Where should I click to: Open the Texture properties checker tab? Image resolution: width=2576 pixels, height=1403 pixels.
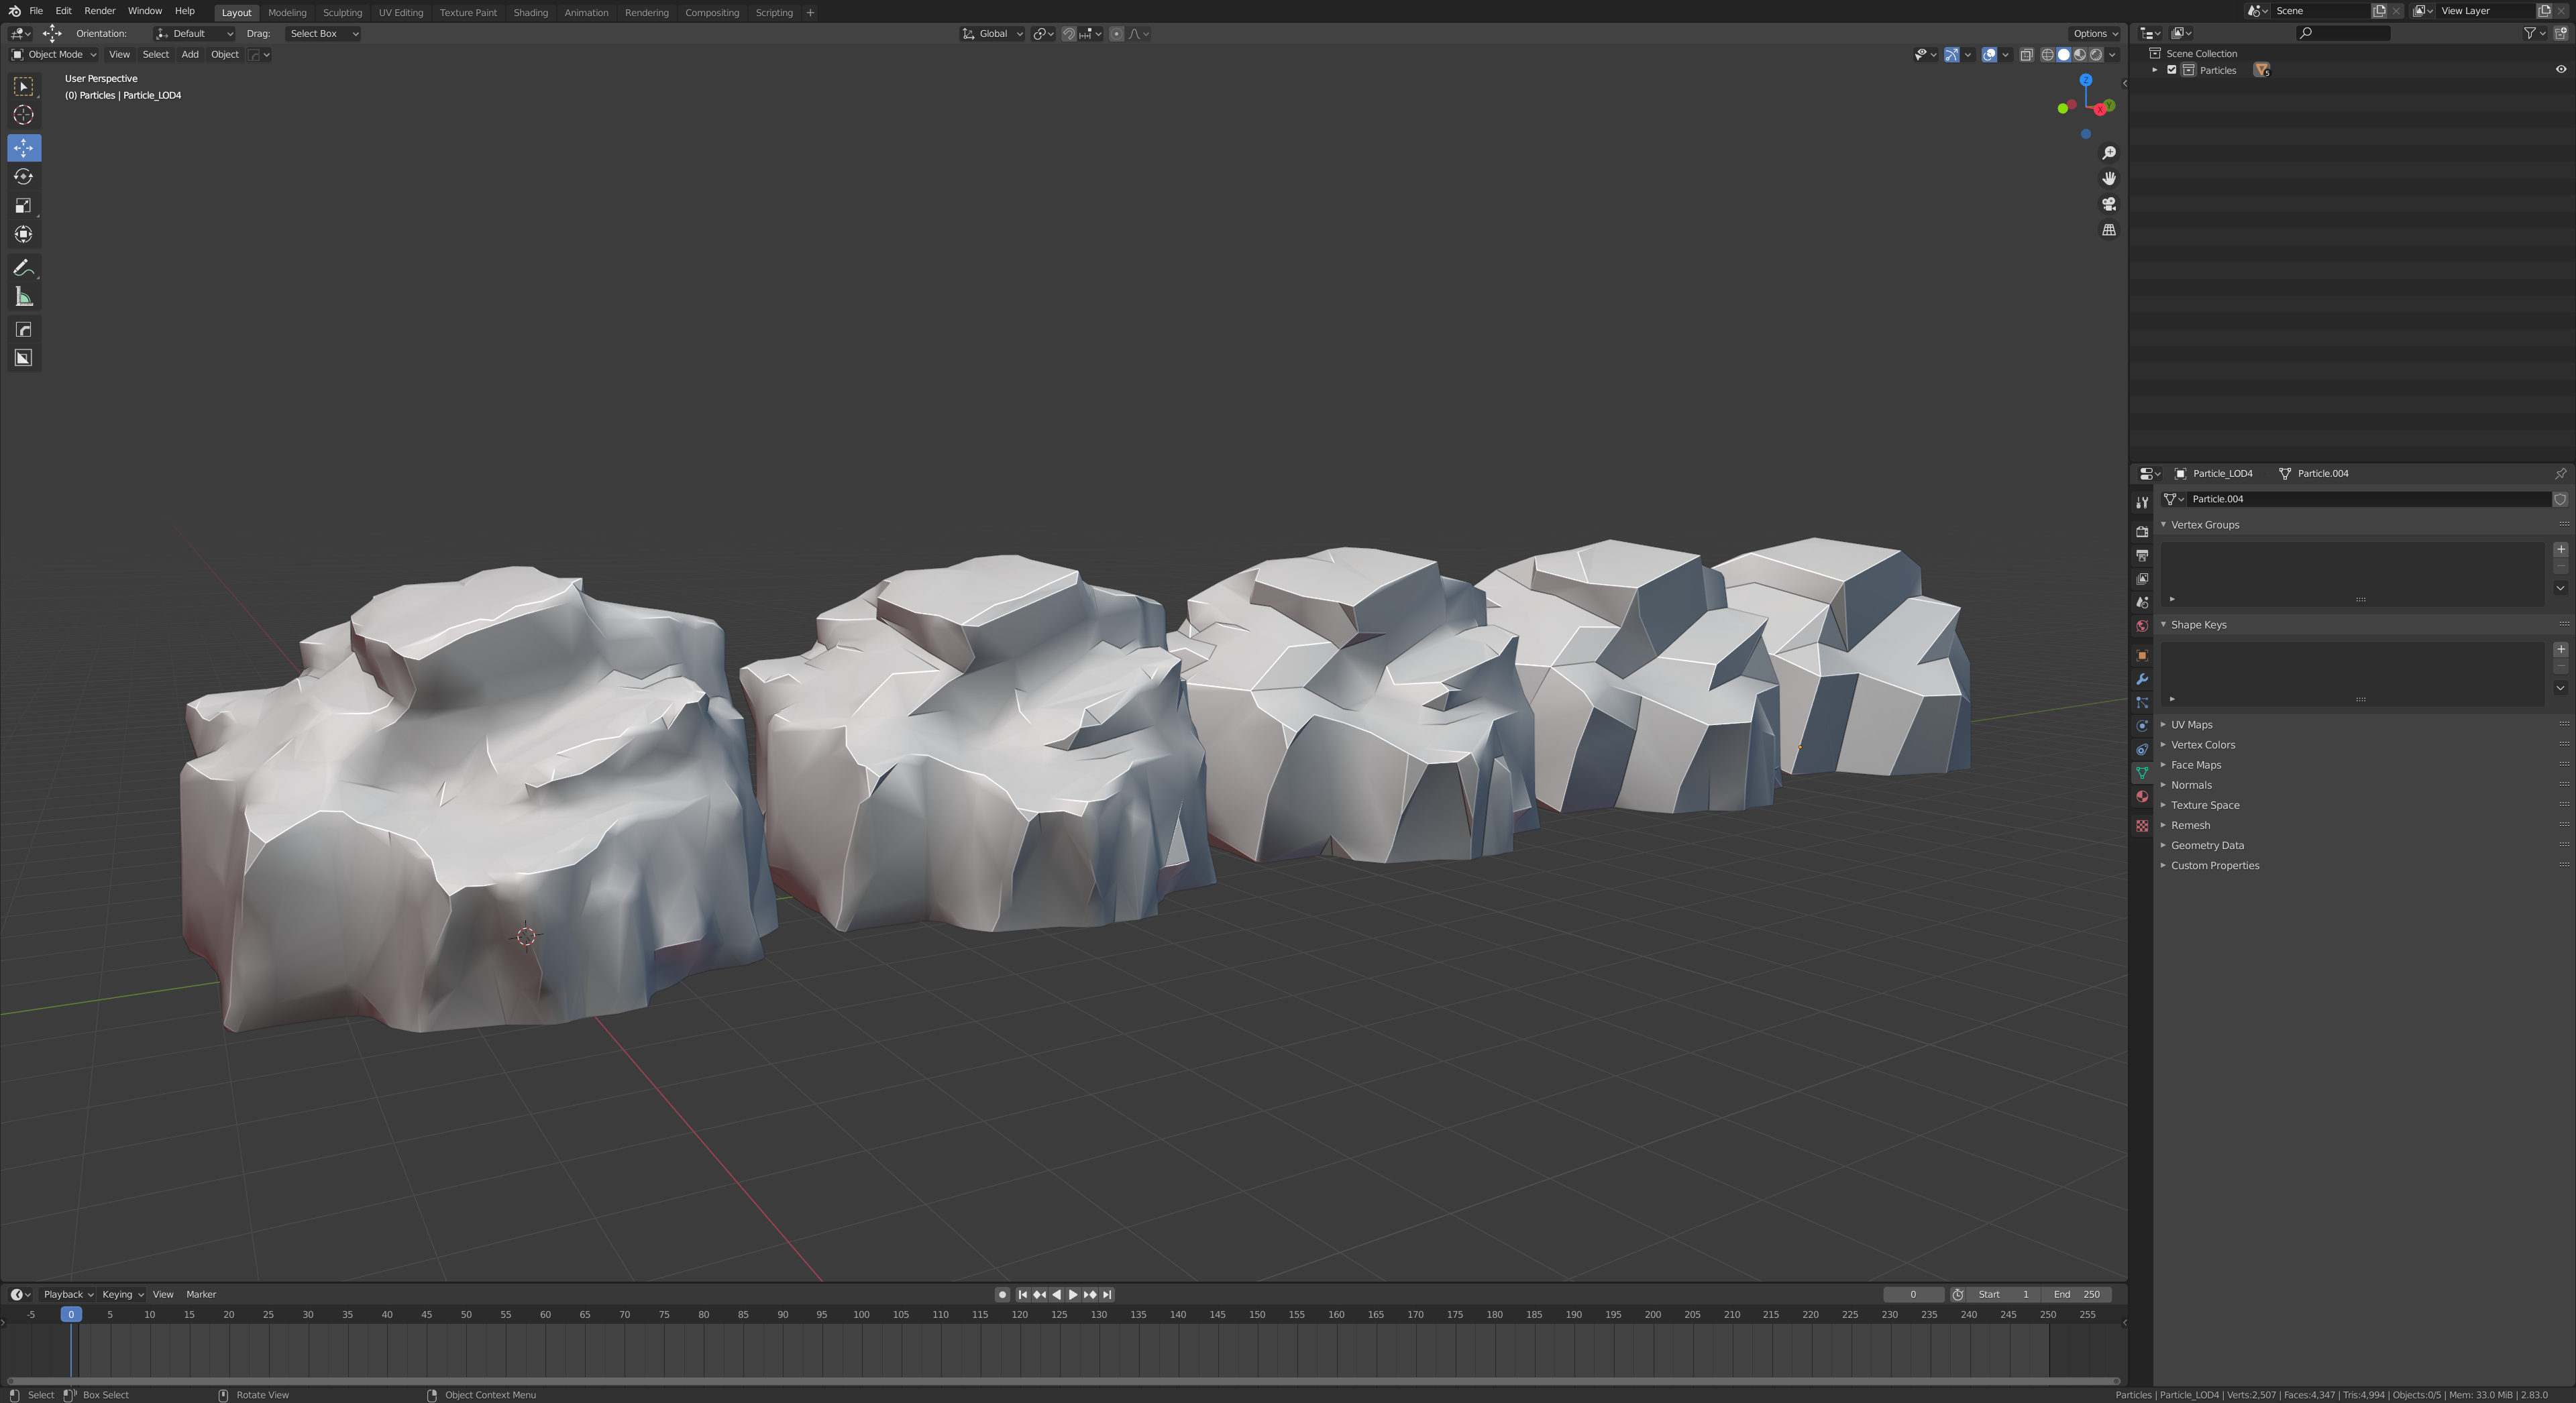[x=2142, y=826]
